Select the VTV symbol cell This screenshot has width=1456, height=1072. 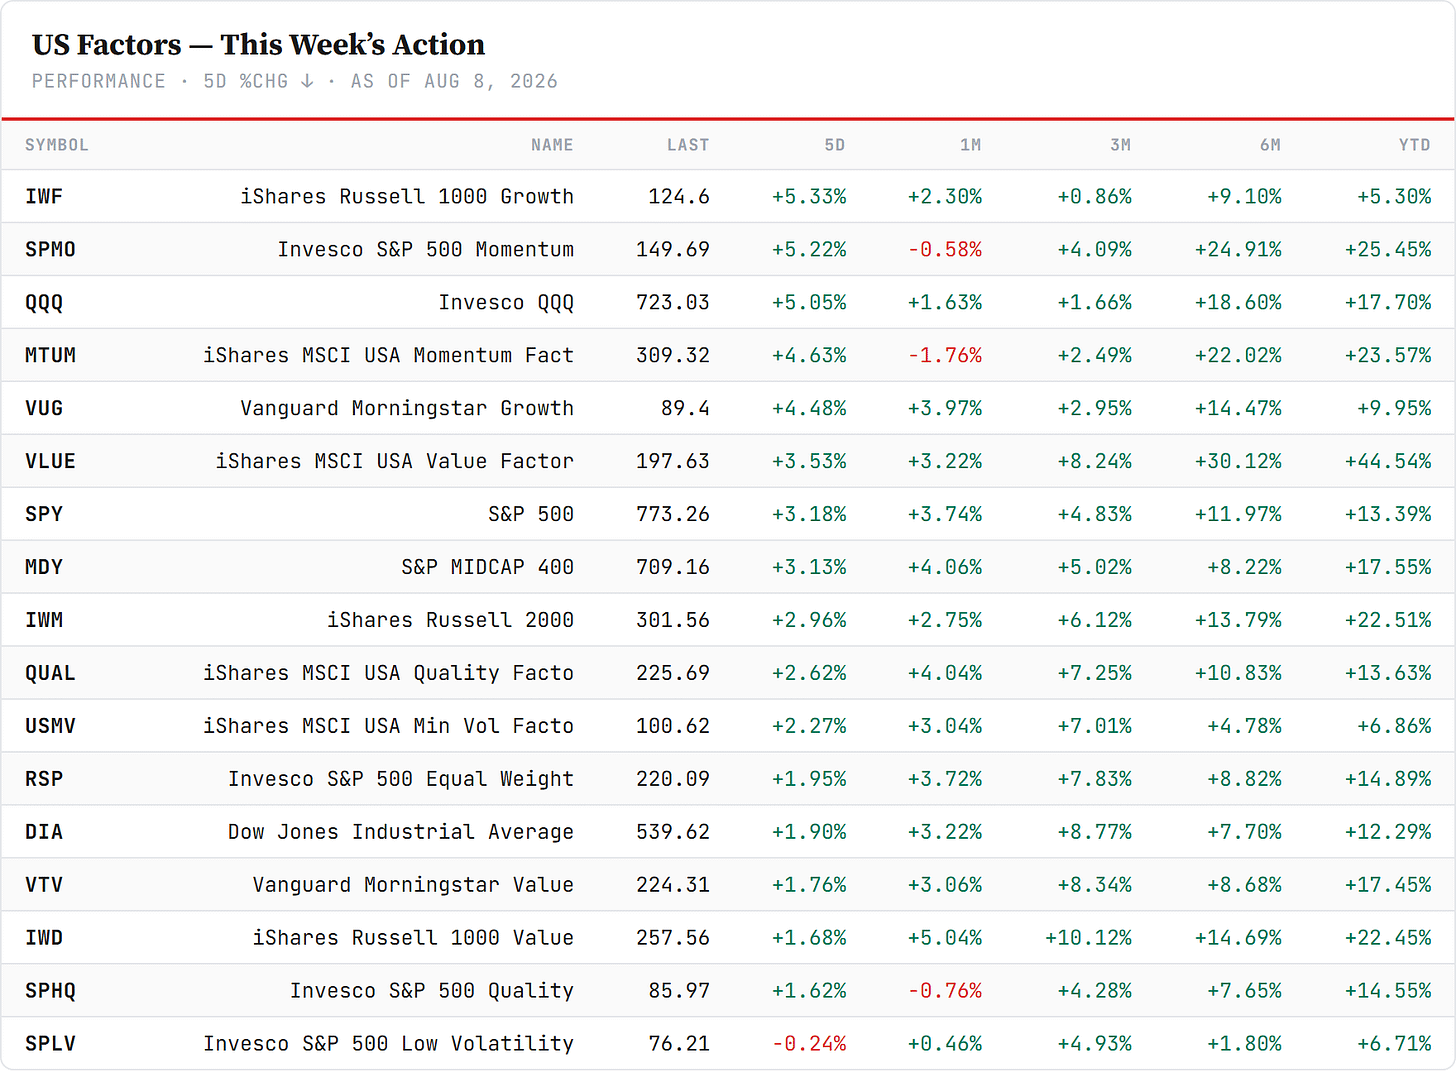pos(44,885)
